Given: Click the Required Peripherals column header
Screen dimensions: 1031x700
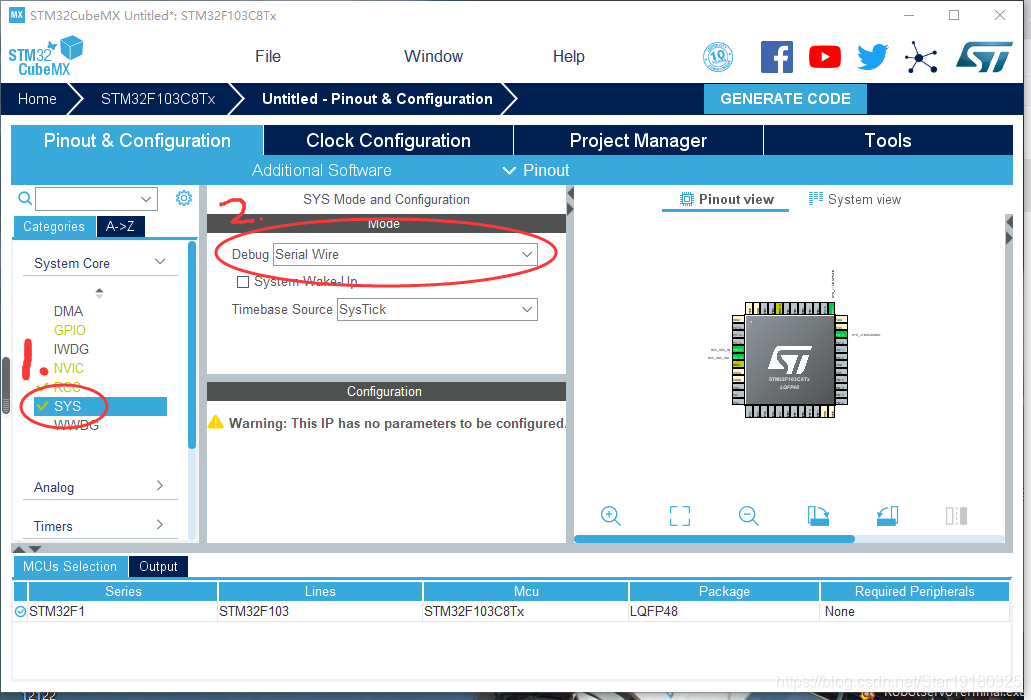Looking at the screenshot, I should point(915,592).
